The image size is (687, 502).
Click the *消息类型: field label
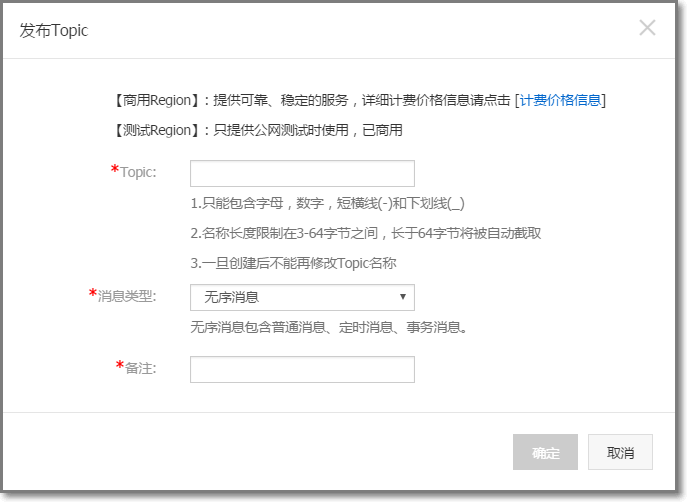pyautogui.click(x=123, y=296)
